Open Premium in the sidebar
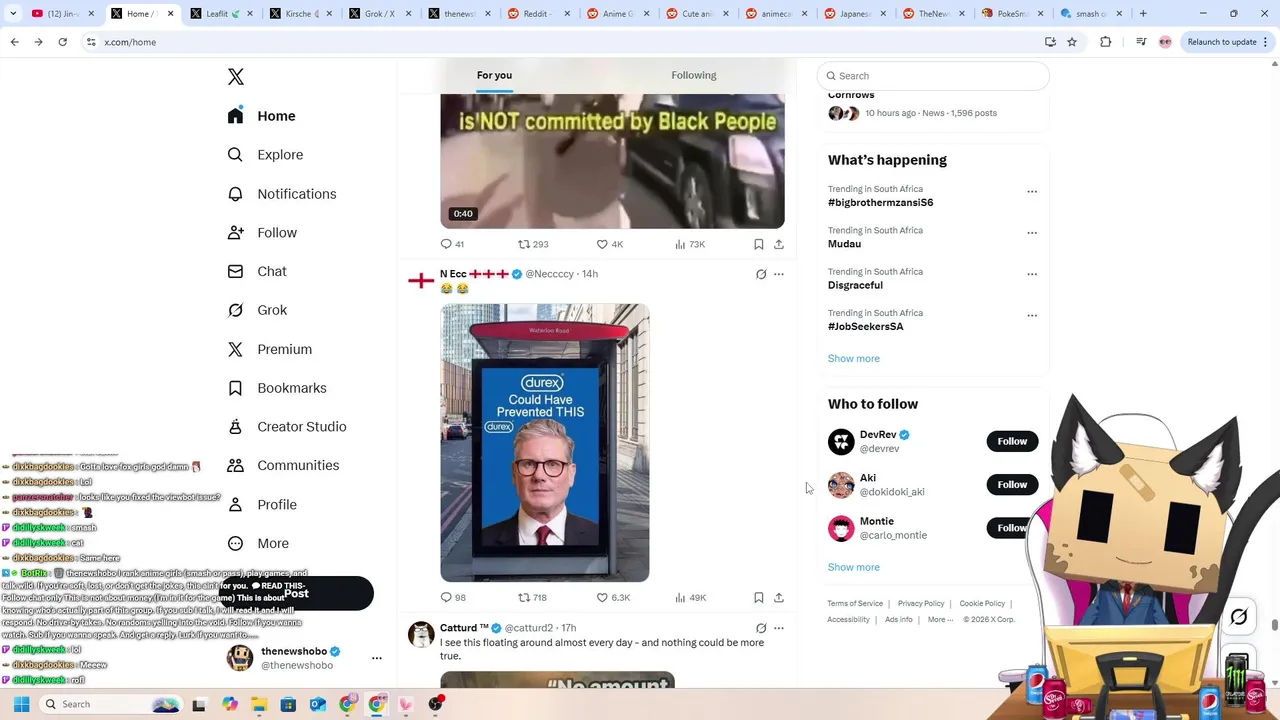 click(270, 349)
